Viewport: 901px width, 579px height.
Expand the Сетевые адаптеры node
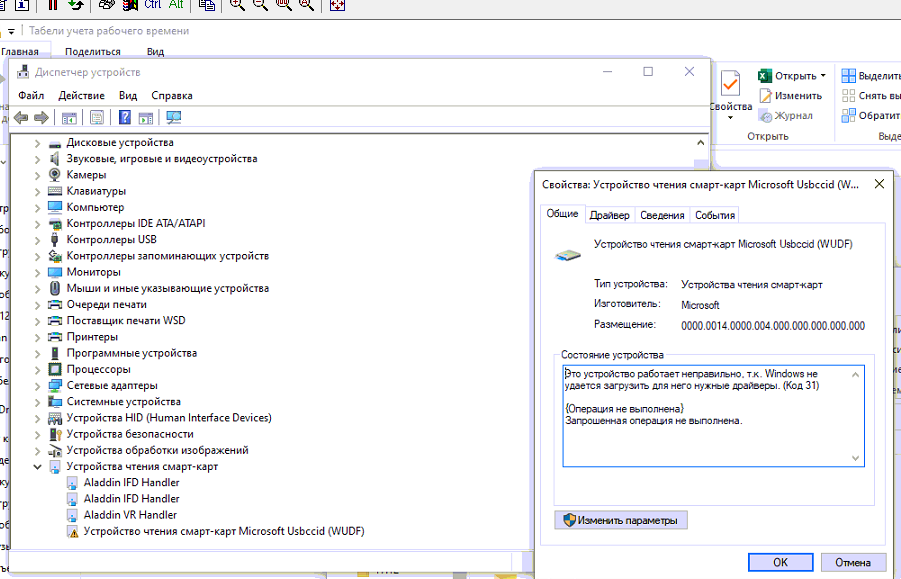[x=37, y=386]
